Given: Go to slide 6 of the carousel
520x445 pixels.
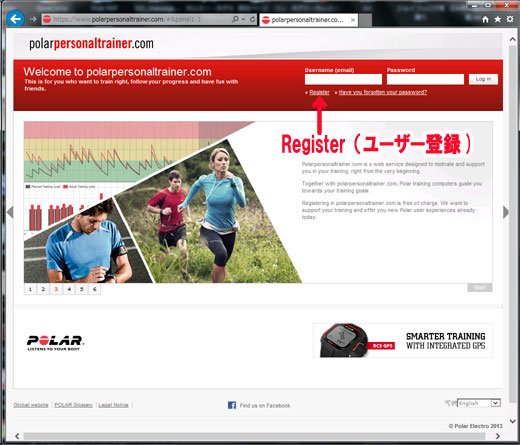Looking at the screenshot, I should pyautogui.click(x=95, y=289).
